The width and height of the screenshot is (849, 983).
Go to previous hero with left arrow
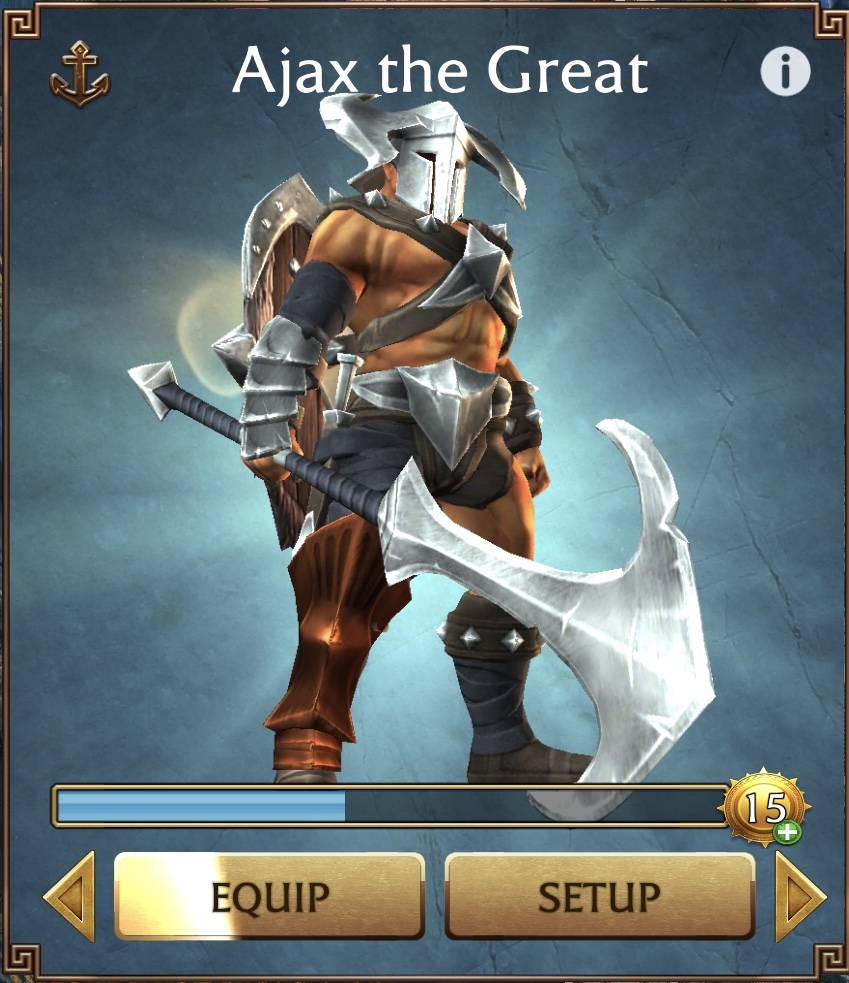(x=70, y=896)
